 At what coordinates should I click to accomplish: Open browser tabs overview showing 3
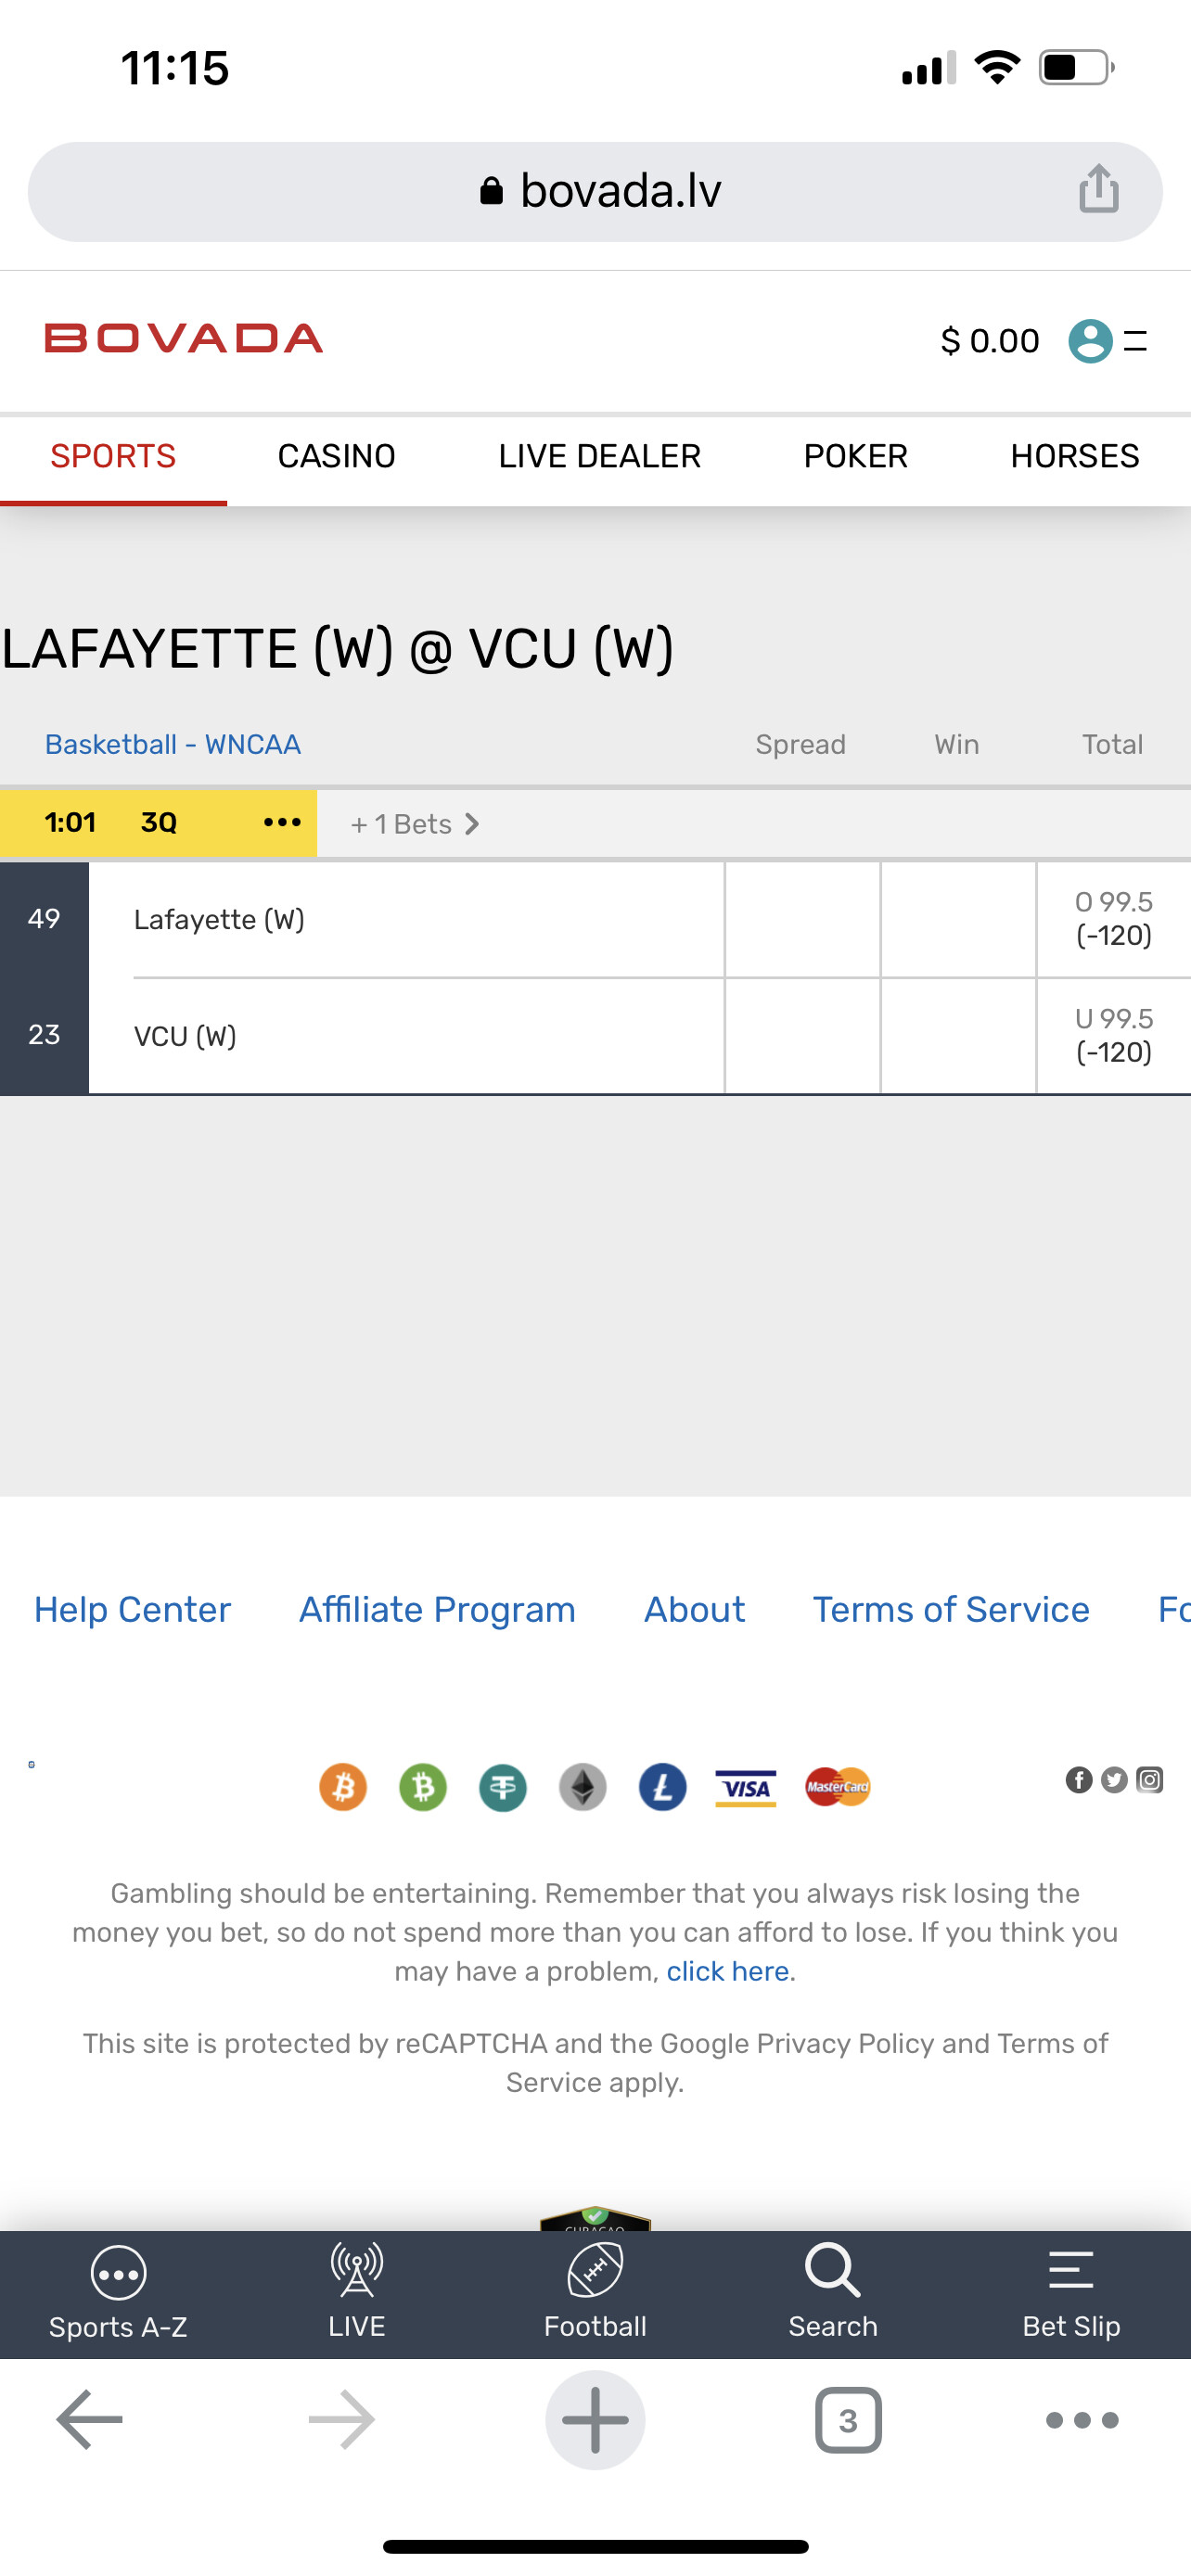[848, 2420]
